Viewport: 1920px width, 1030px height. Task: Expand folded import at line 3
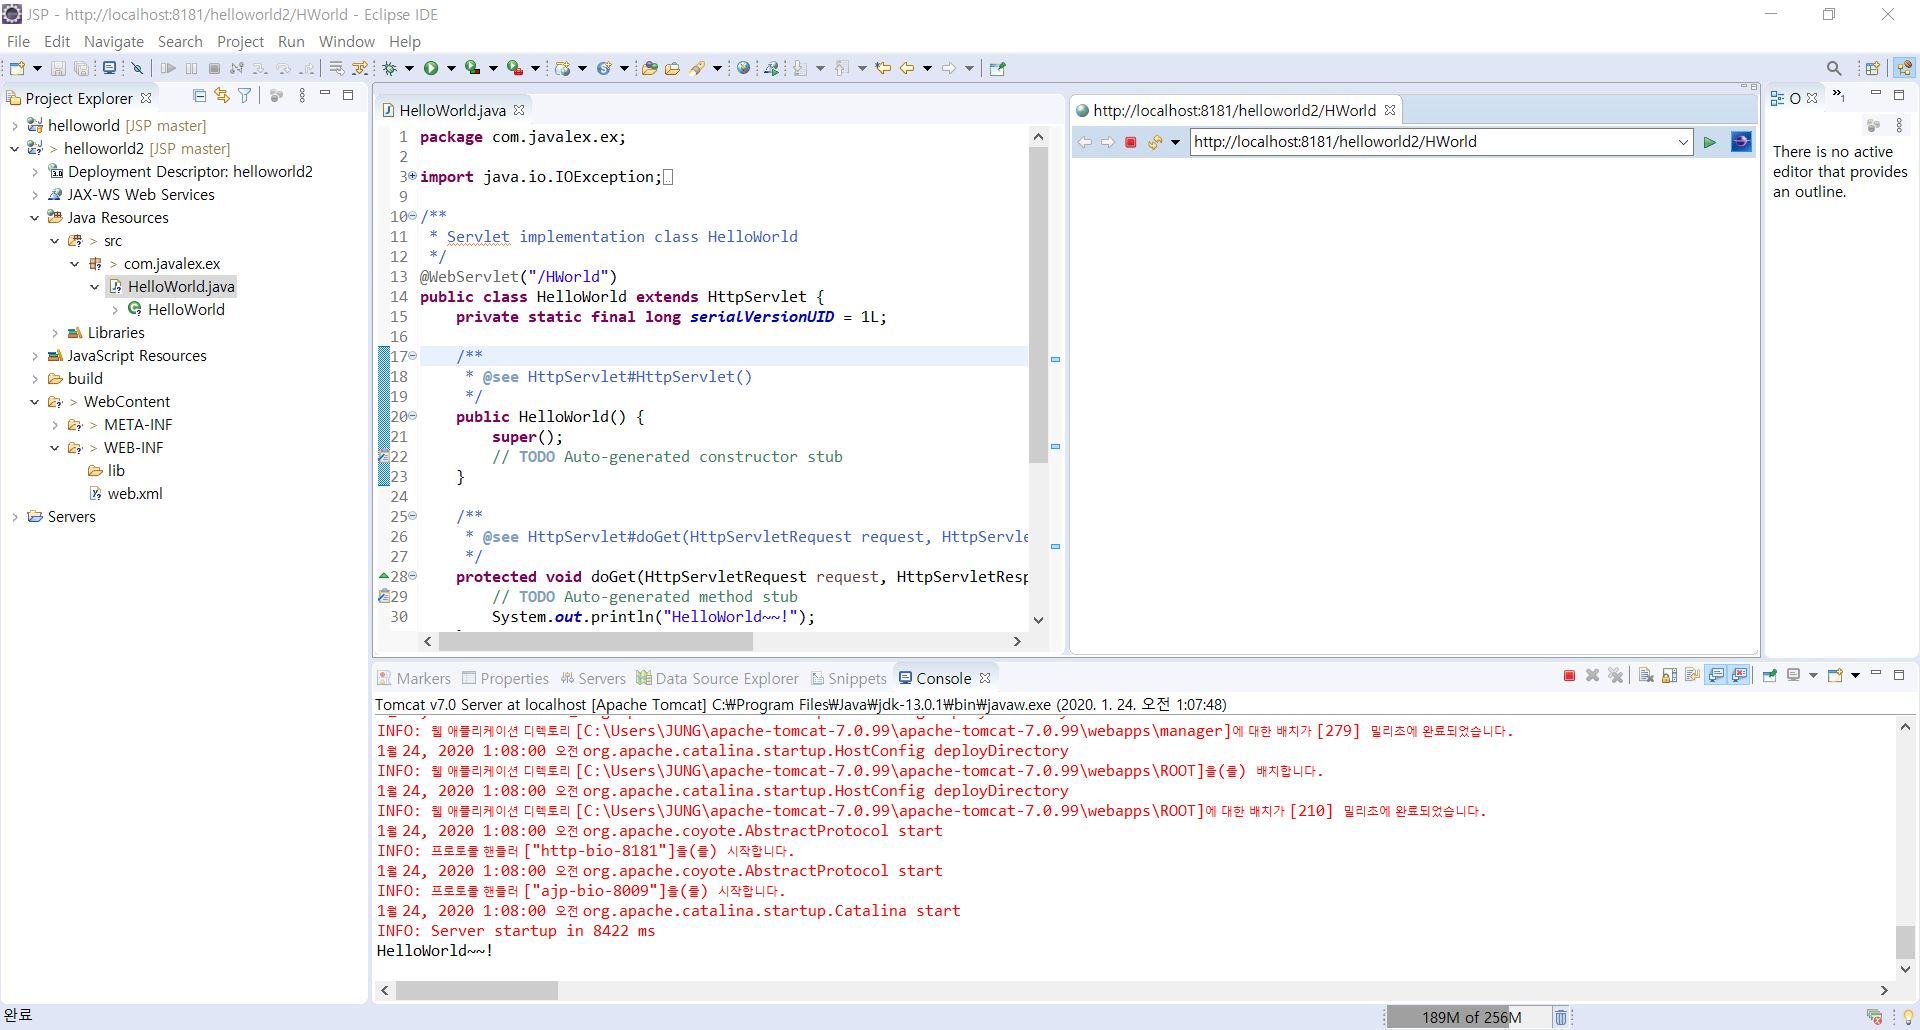[411, 176]
